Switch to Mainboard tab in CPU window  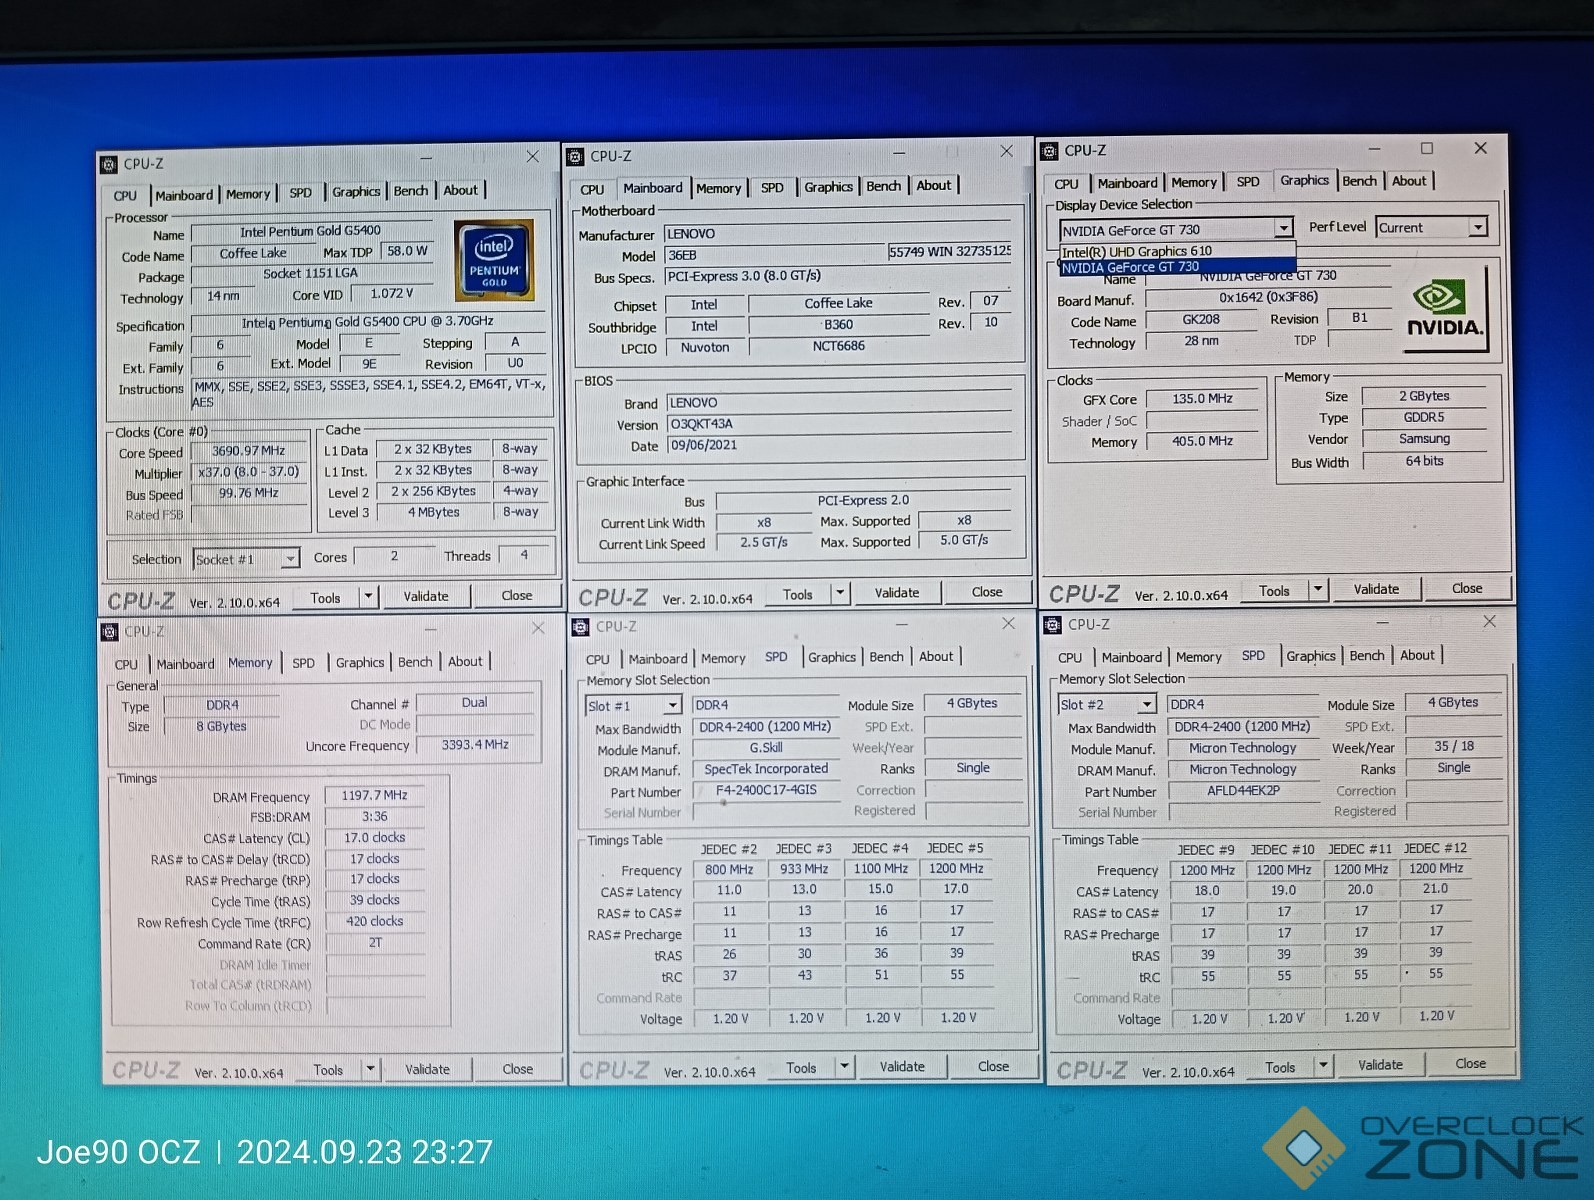184,195
